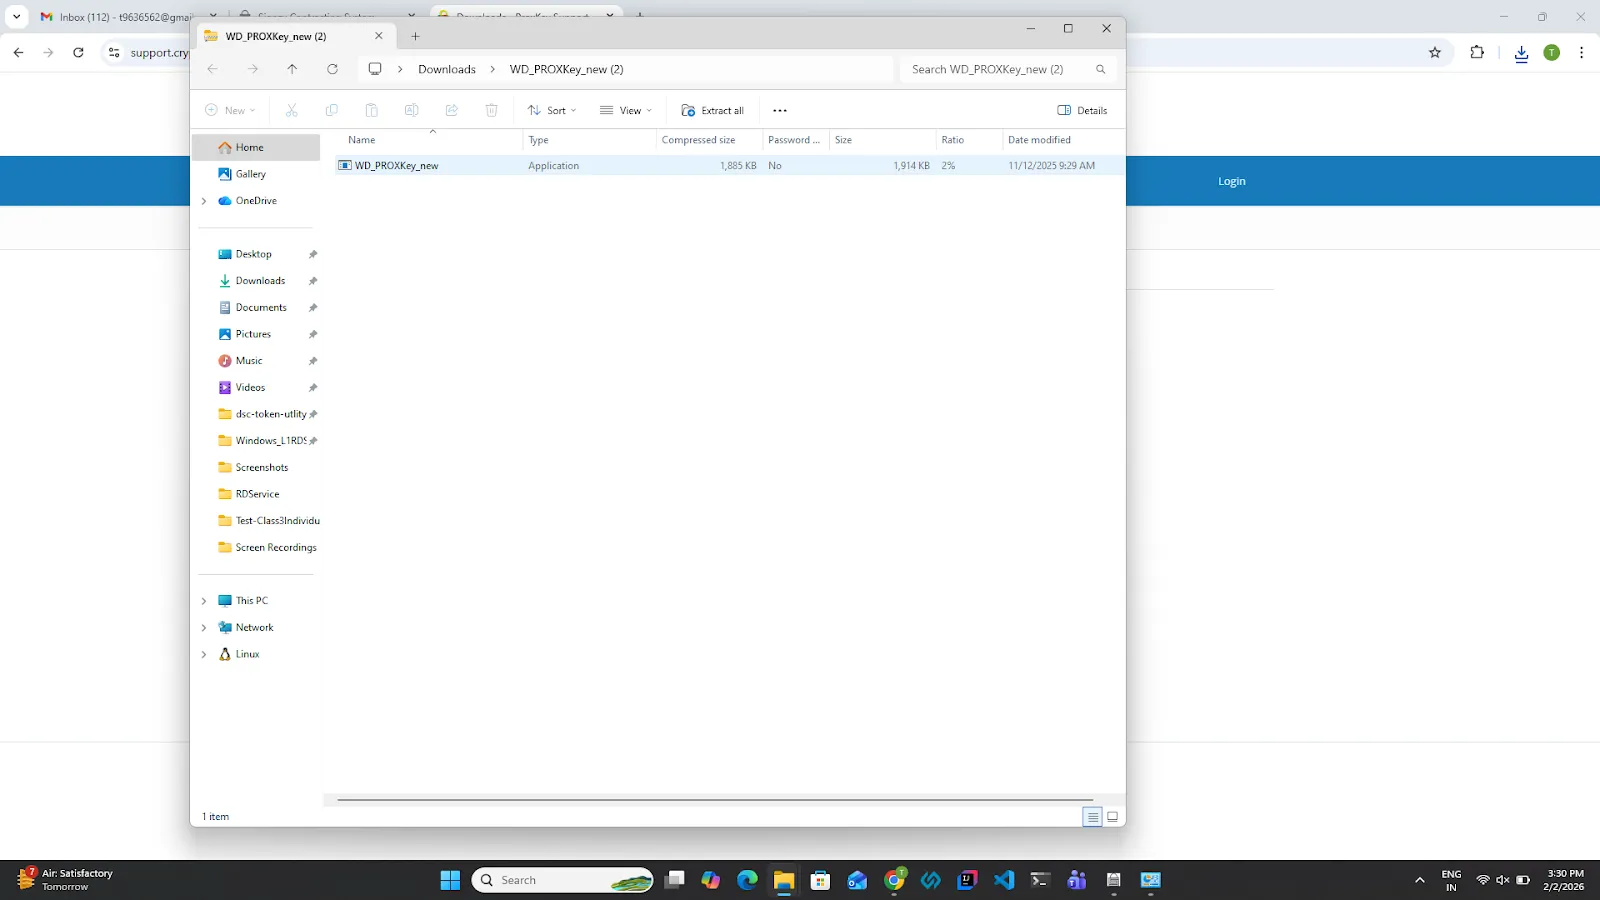Open See more options ellipsis menu

[x=780, y=110]
